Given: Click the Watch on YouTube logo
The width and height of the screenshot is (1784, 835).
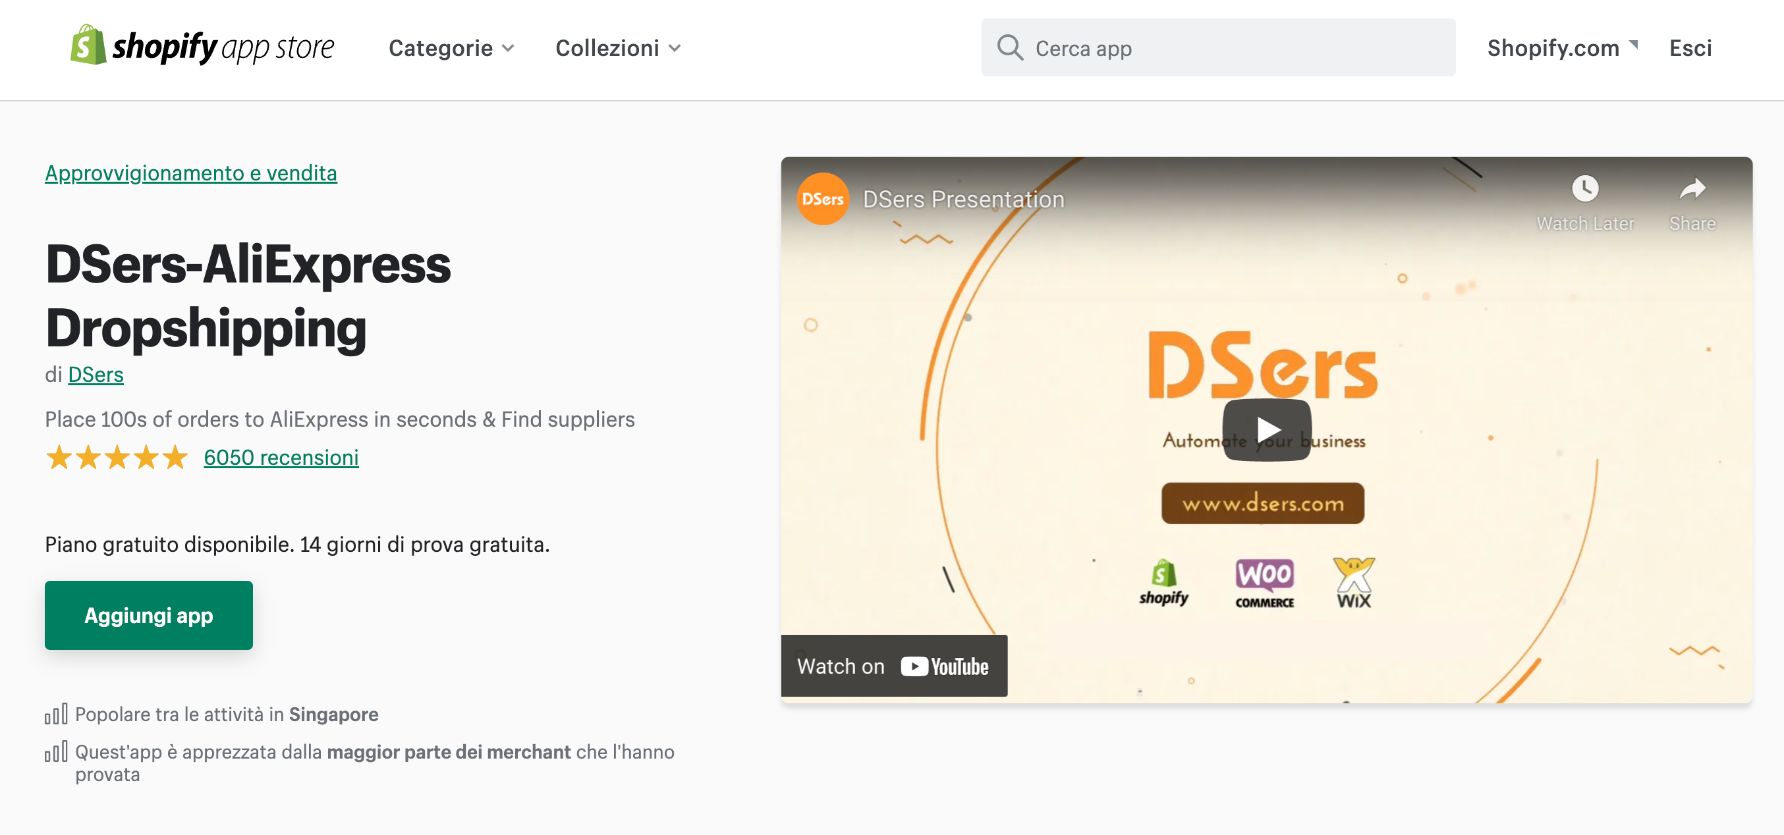Looking at the screenshot, I should point(944,667).
